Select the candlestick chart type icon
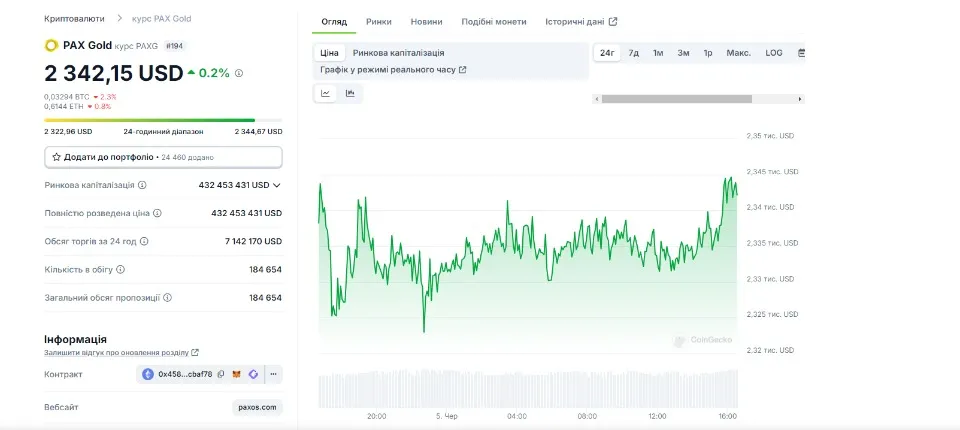 (350, 93)
